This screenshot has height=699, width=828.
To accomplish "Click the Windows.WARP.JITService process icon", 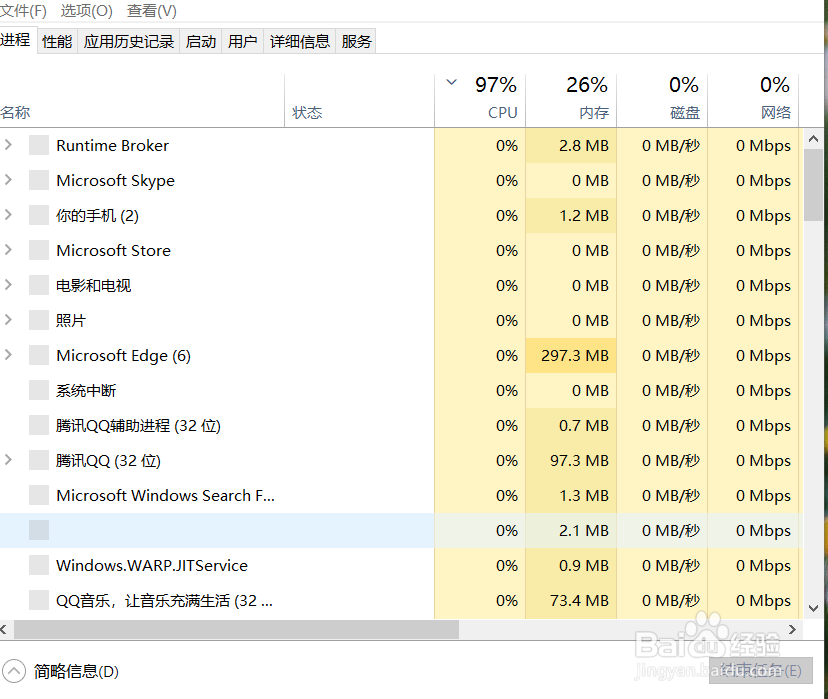I will click(x=39, y=565).
